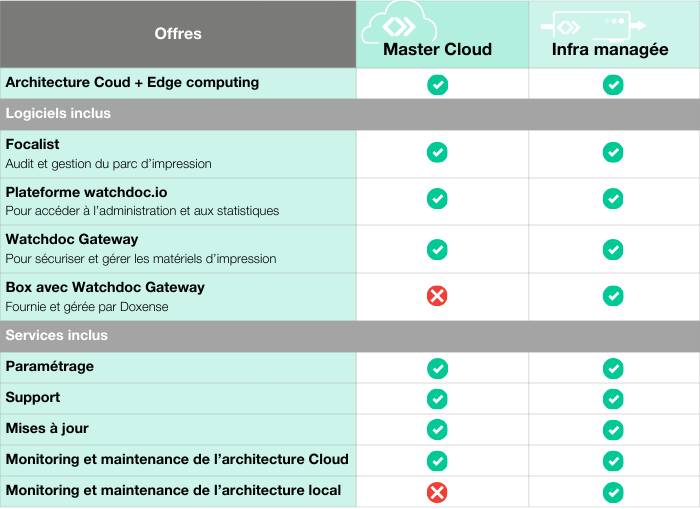Click Infra managée checkmark in Support row
This screenshot has height=509, width=700.
coord(613,399)
